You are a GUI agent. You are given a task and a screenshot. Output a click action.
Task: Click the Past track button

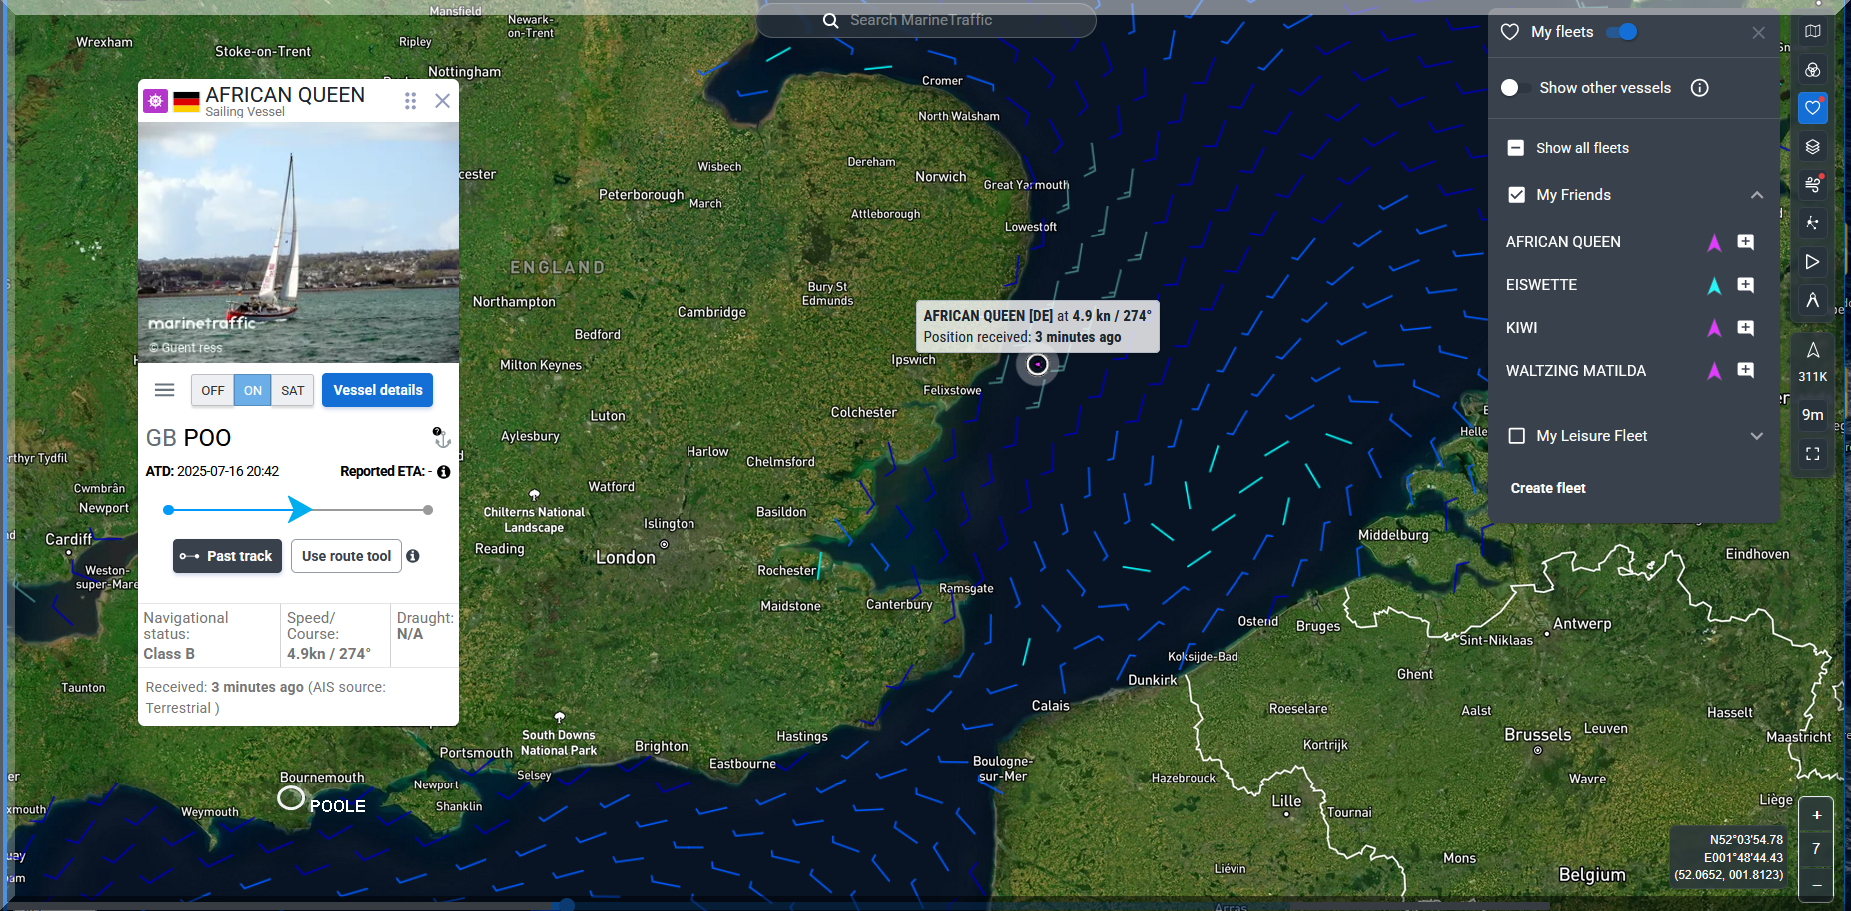[x=228, y=556]
